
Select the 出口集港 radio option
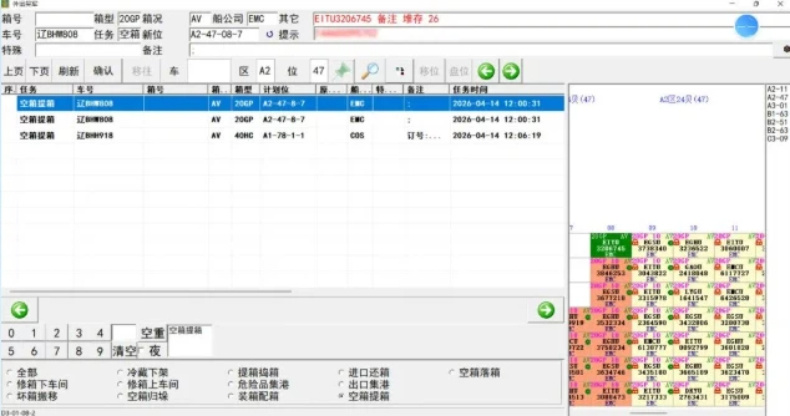pos(364,384)
